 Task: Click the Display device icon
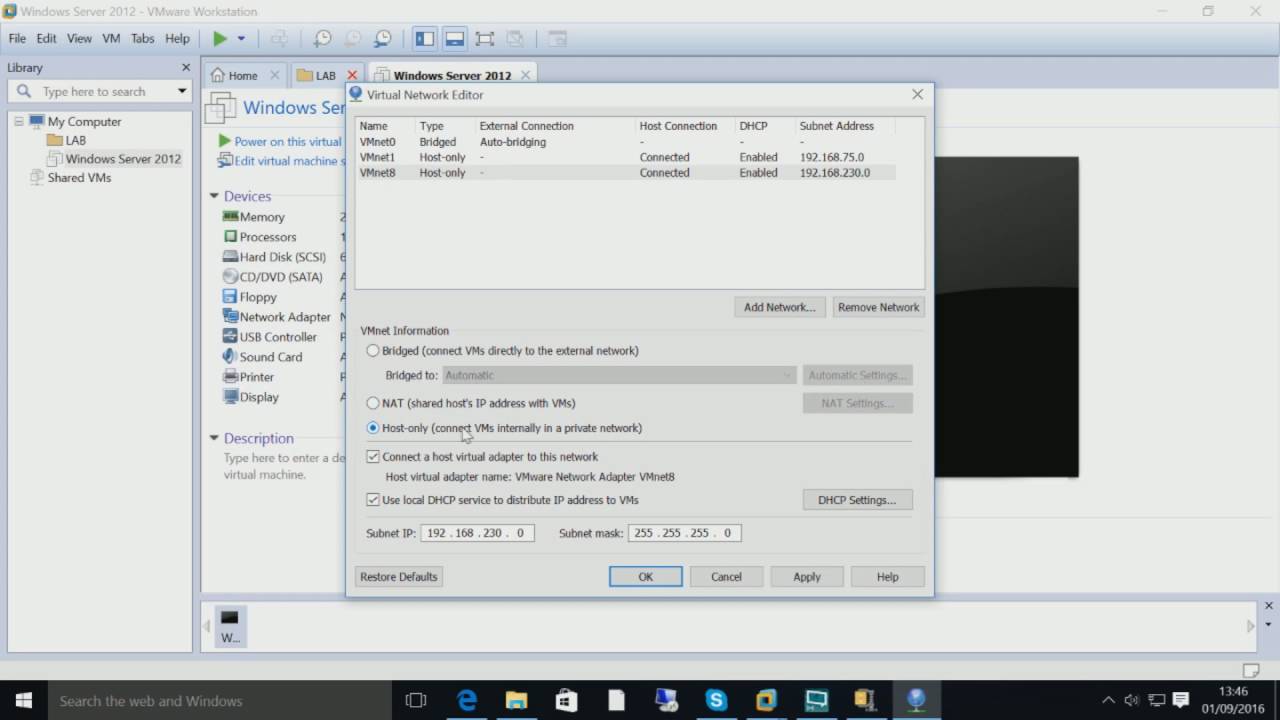[231, 397]
